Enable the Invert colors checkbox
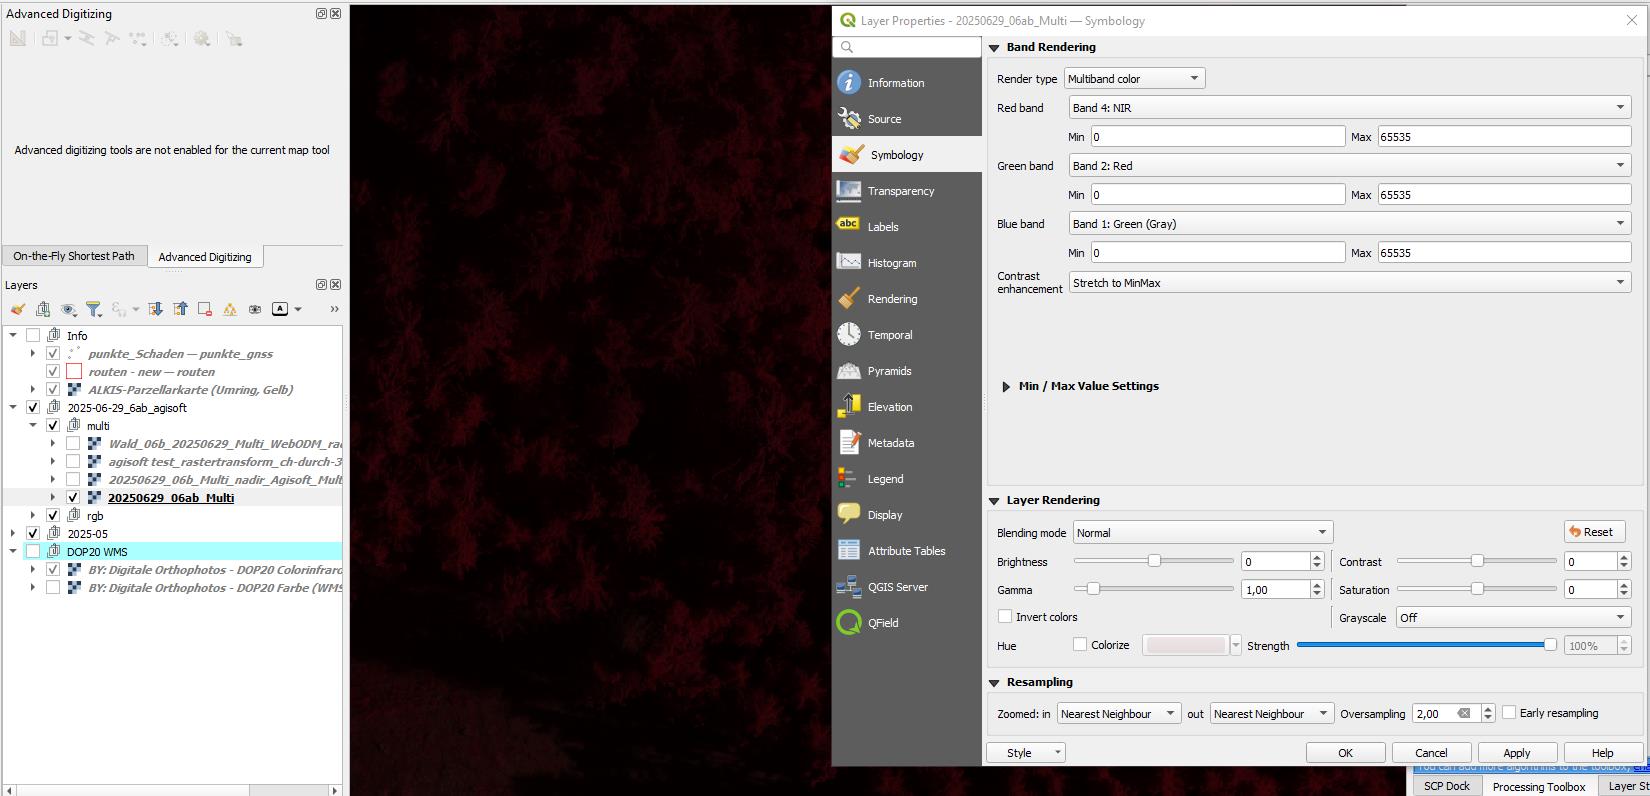Viewport: 1650px width, 796px height. (1005, 617)
